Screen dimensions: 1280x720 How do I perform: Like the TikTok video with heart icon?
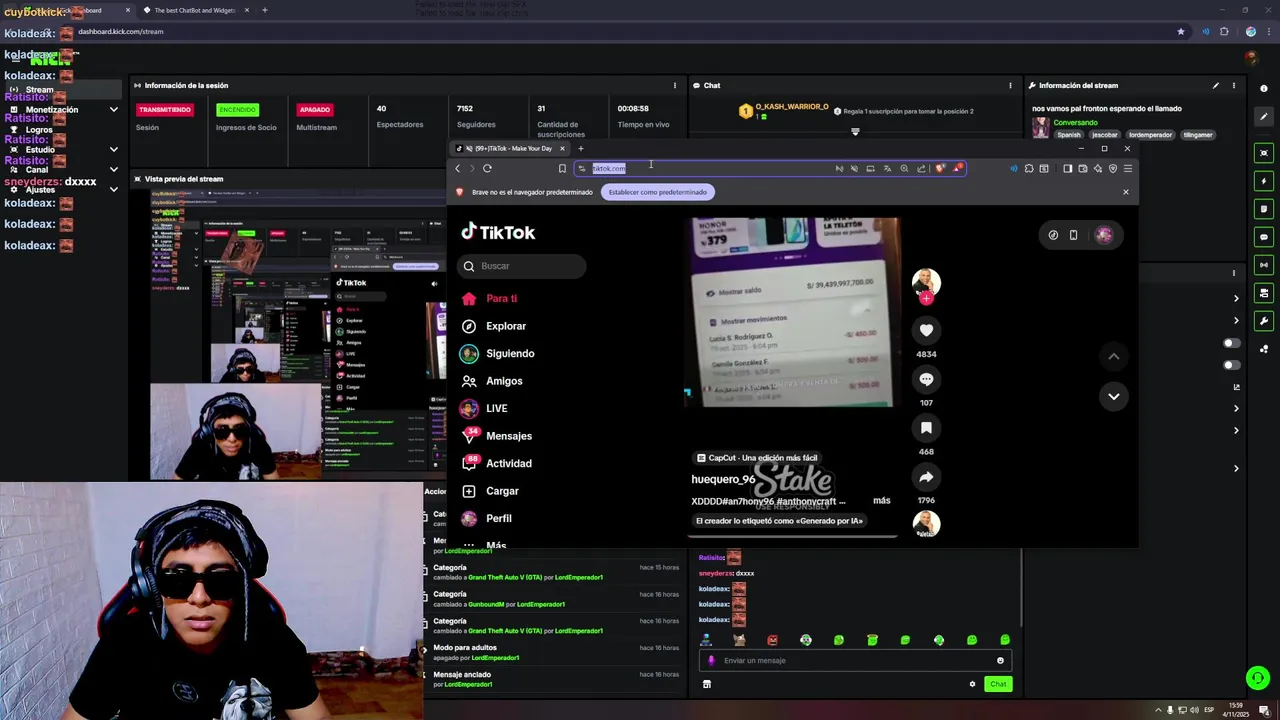pos(926,330)
